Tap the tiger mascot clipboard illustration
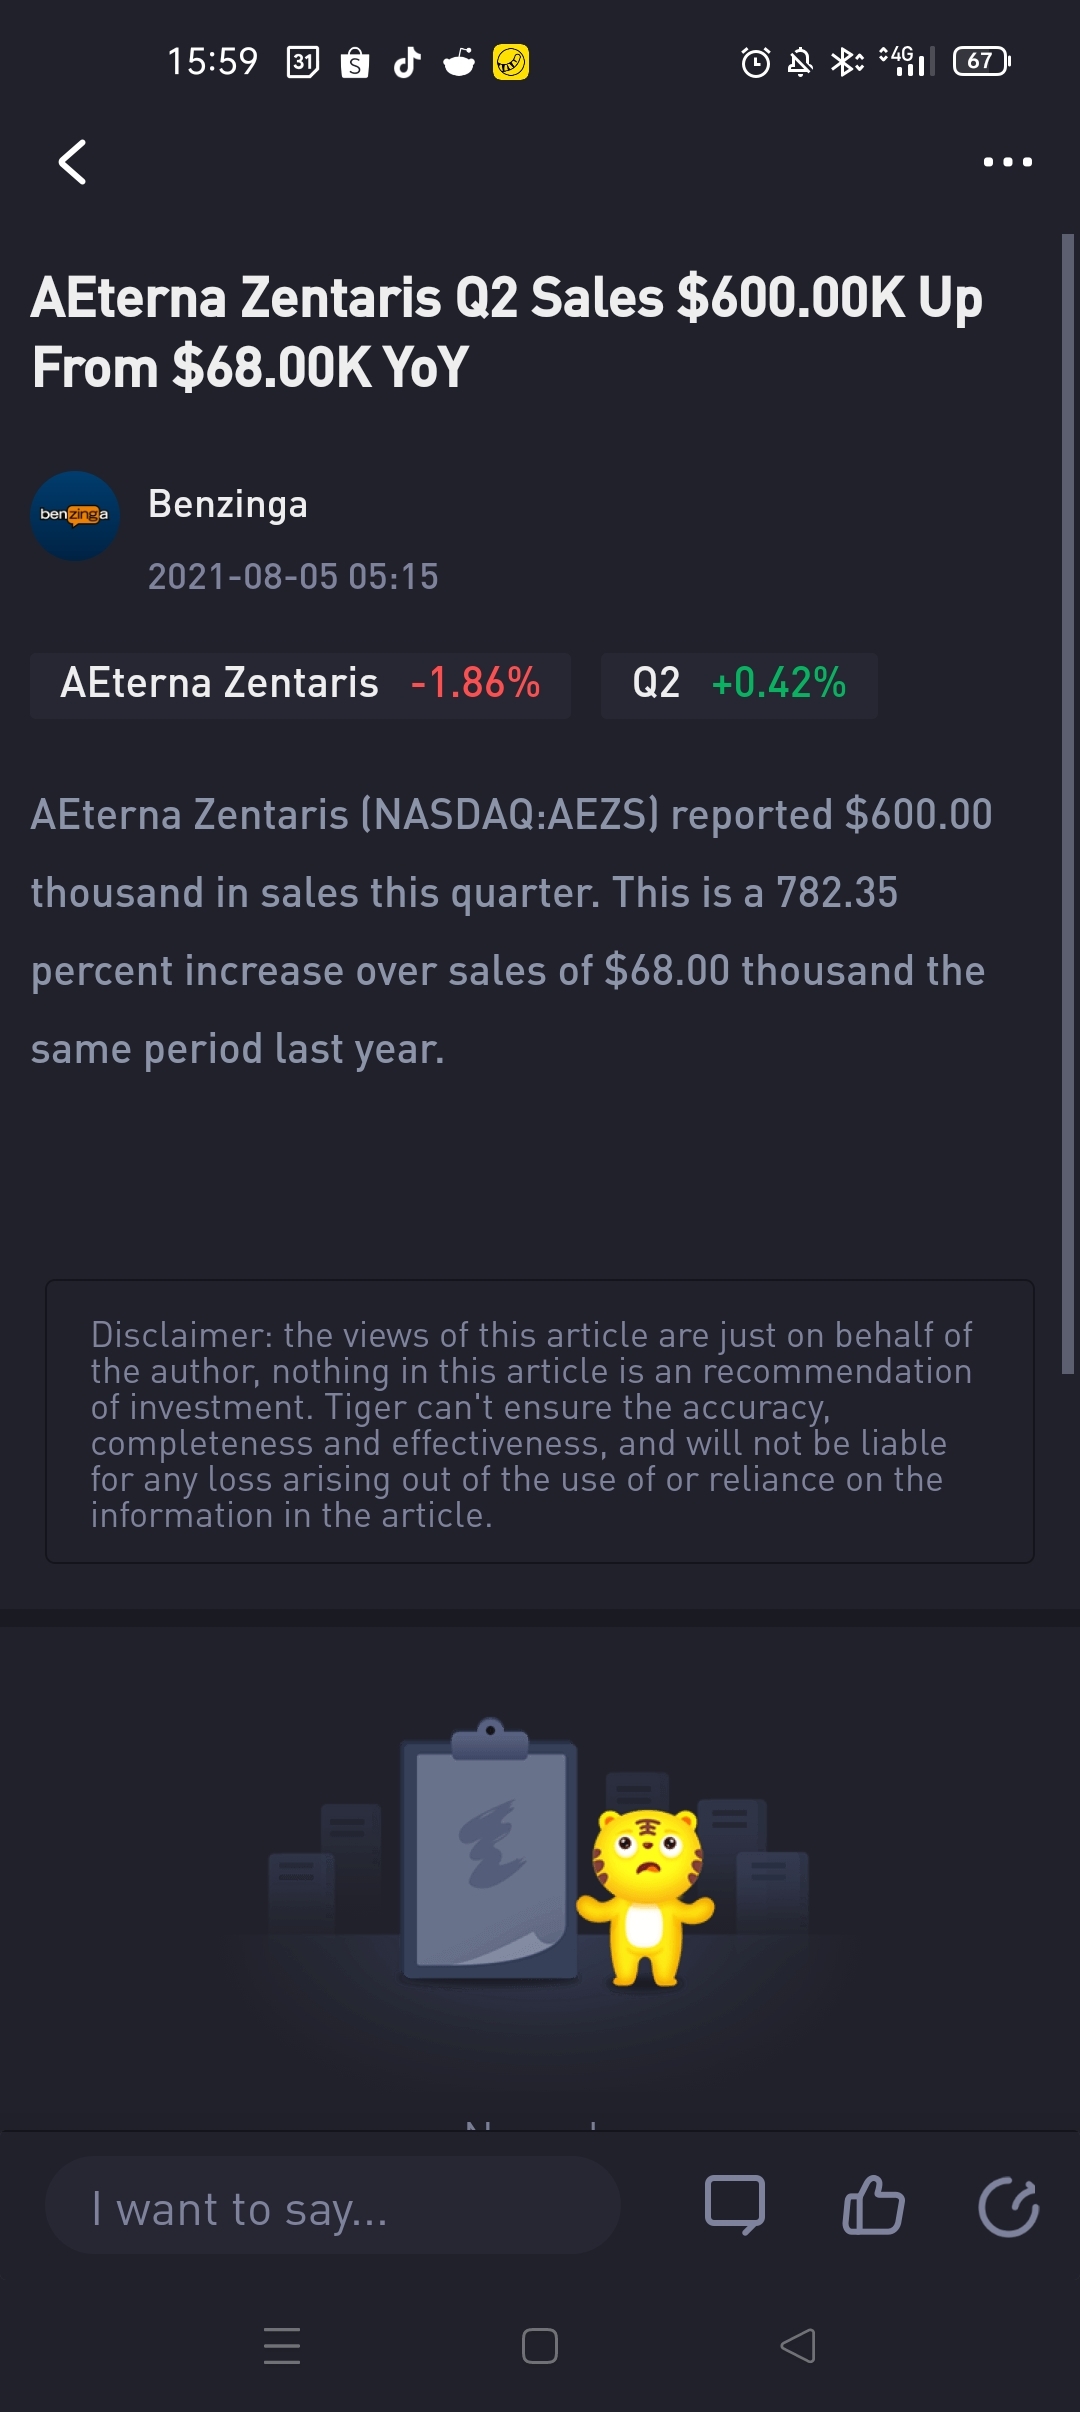1080x2412 pixels. (540, 1855)
